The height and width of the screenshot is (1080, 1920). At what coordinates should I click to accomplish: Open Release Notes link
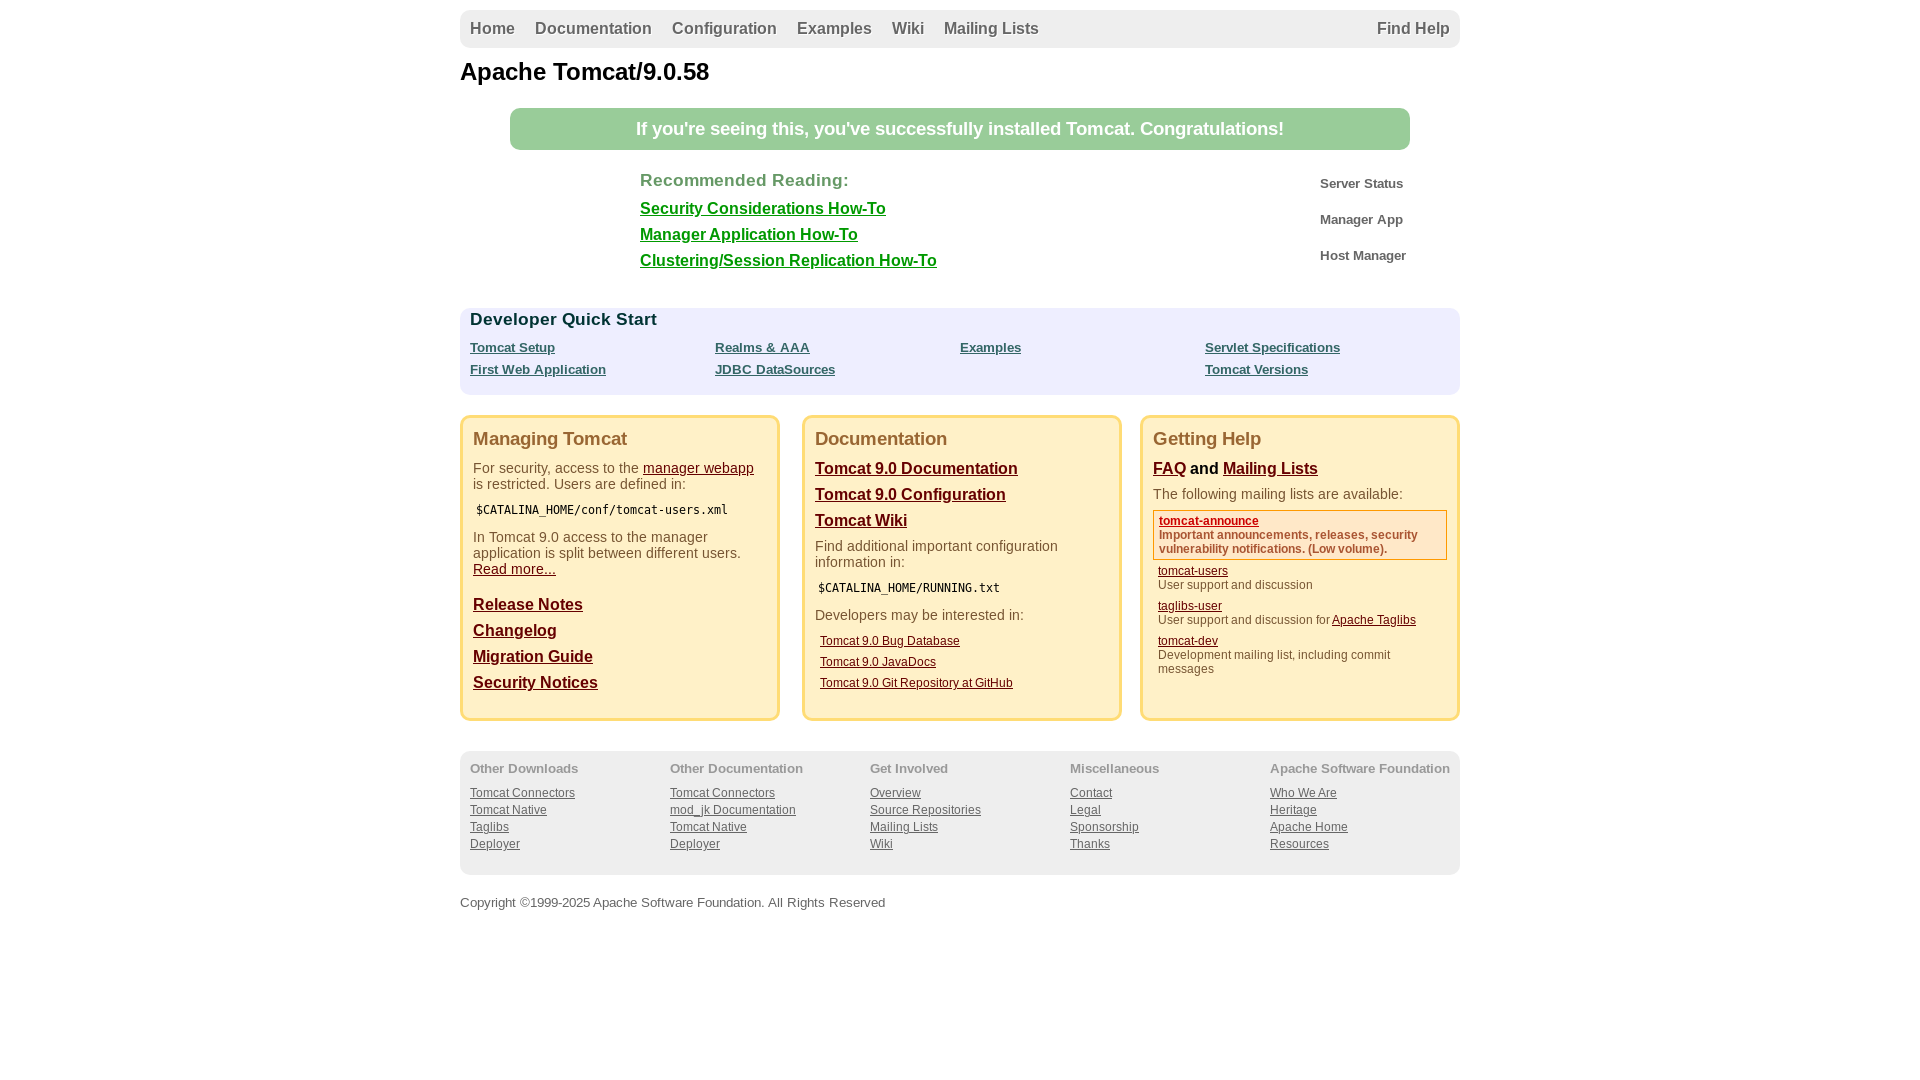[528, 605]
